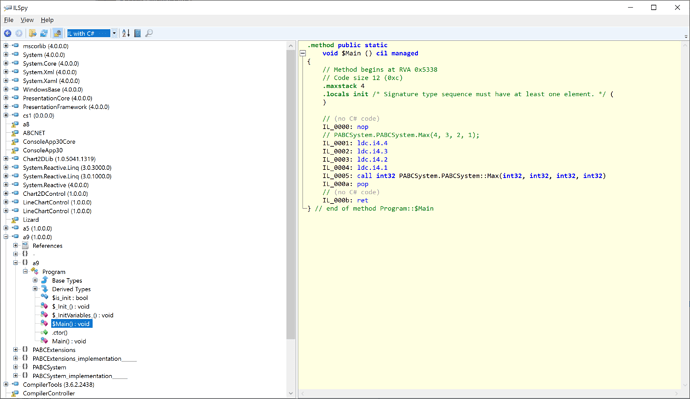Screen dimensions: 690x399
Task: Select the Main() : void method
Action: click(x=69, y=341)
